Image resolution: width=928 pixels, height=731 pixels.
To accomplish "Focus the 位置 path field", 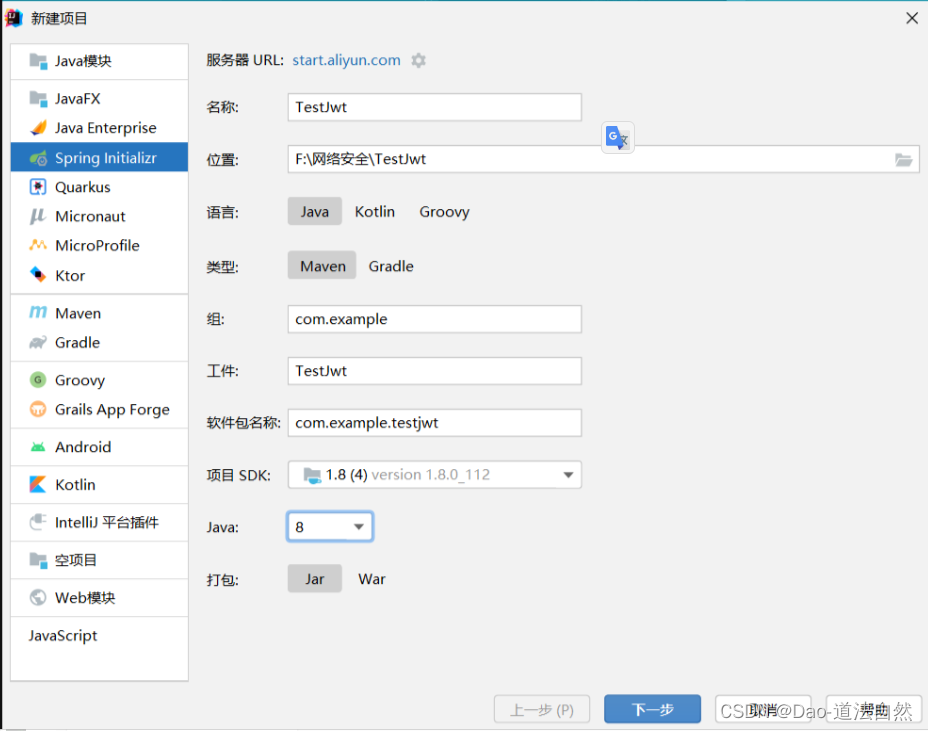I will tap(603, 159).
